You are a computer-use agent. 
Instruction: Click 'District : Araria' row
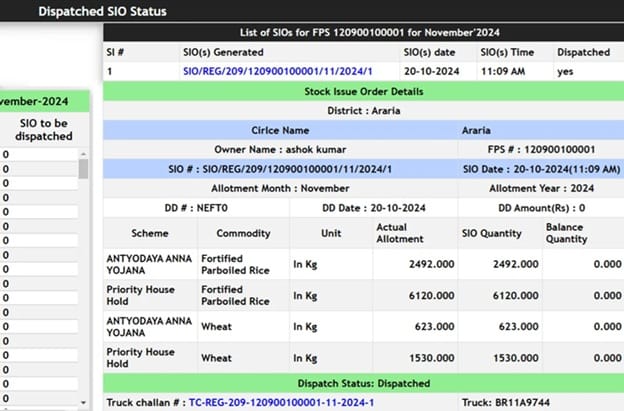[364, 111]
